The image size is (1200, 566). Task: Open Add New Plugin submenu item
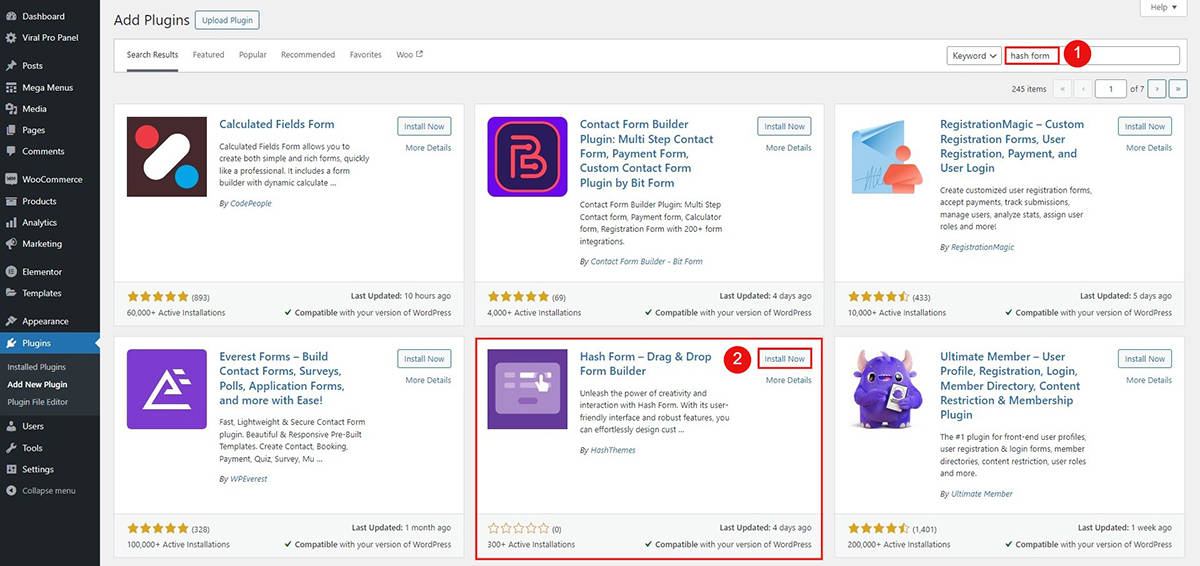[38, 385]
